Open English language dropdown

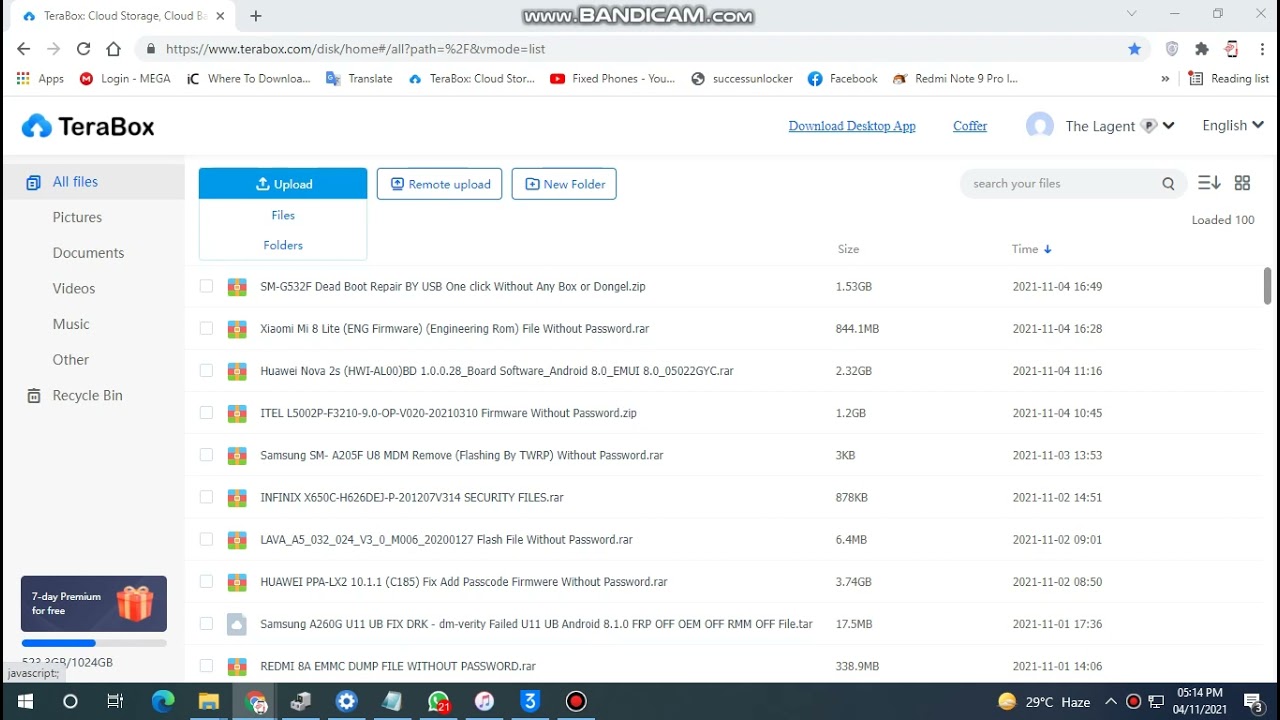click(x=1232, y=126)
